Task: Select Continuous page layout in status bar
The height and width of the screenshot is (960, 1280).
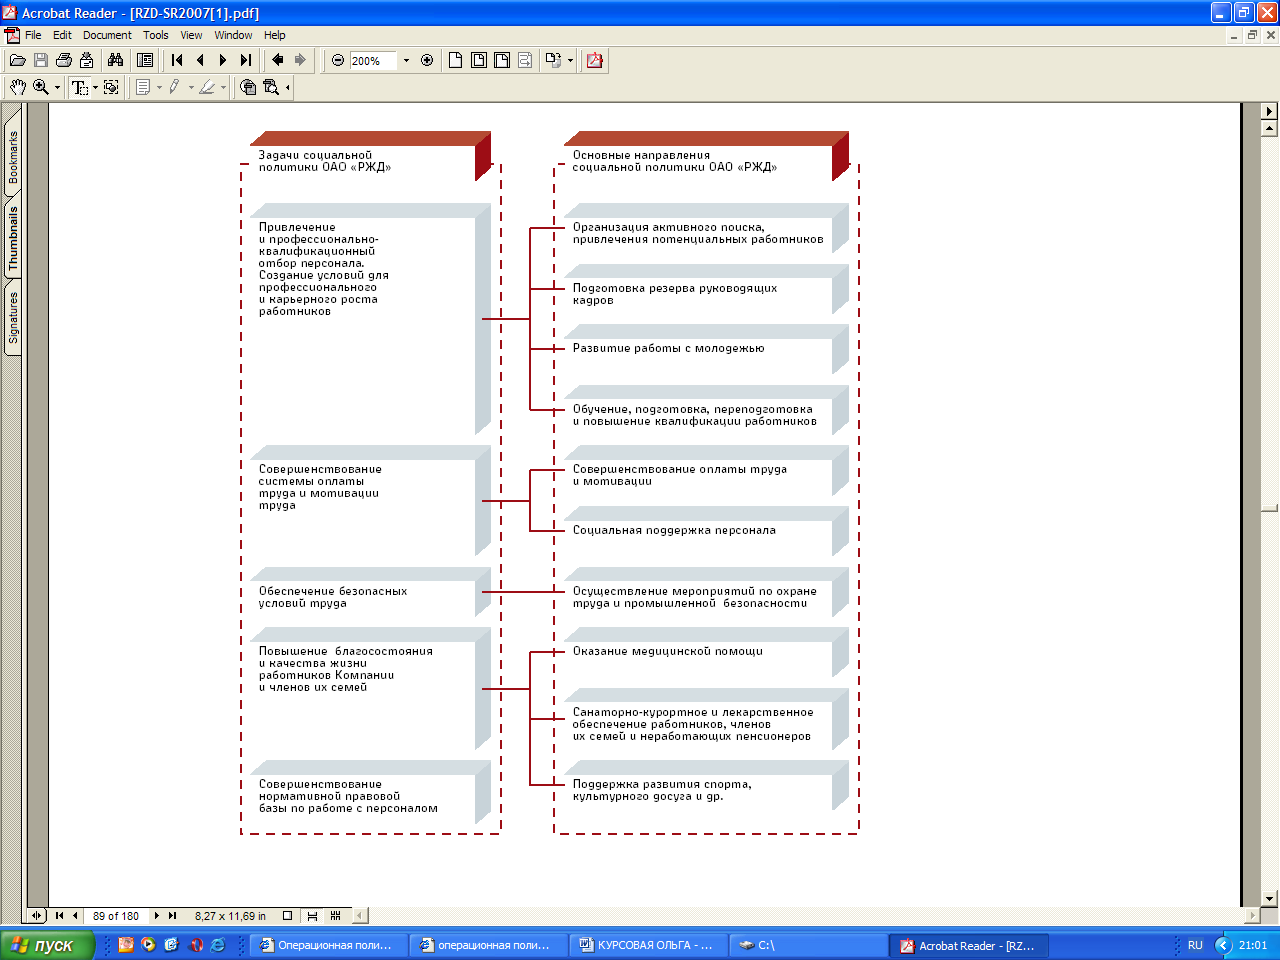Action: click(312, 915)
